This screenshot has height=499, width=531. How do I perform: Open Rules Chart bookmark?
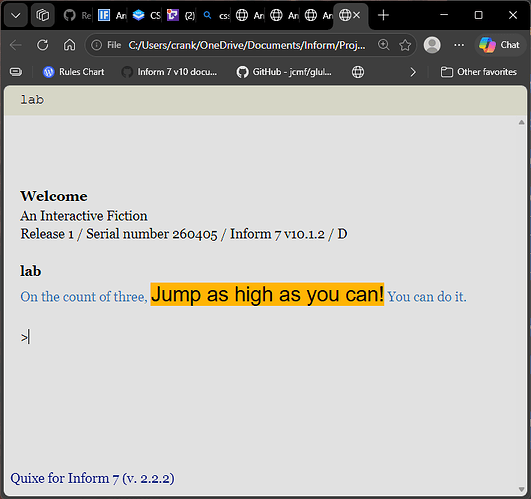point(73,72)
